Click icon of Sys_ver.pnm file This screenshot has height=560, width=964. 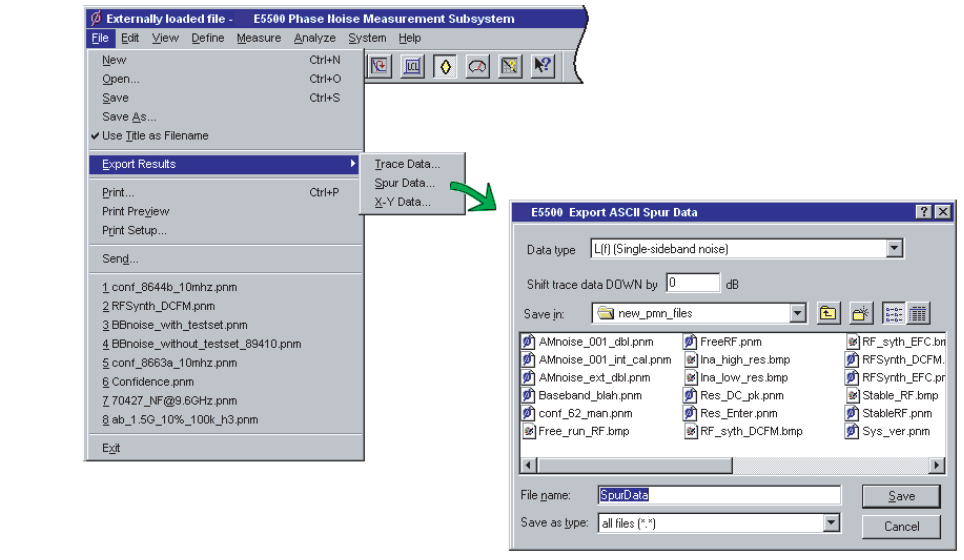tap(852, 432)
